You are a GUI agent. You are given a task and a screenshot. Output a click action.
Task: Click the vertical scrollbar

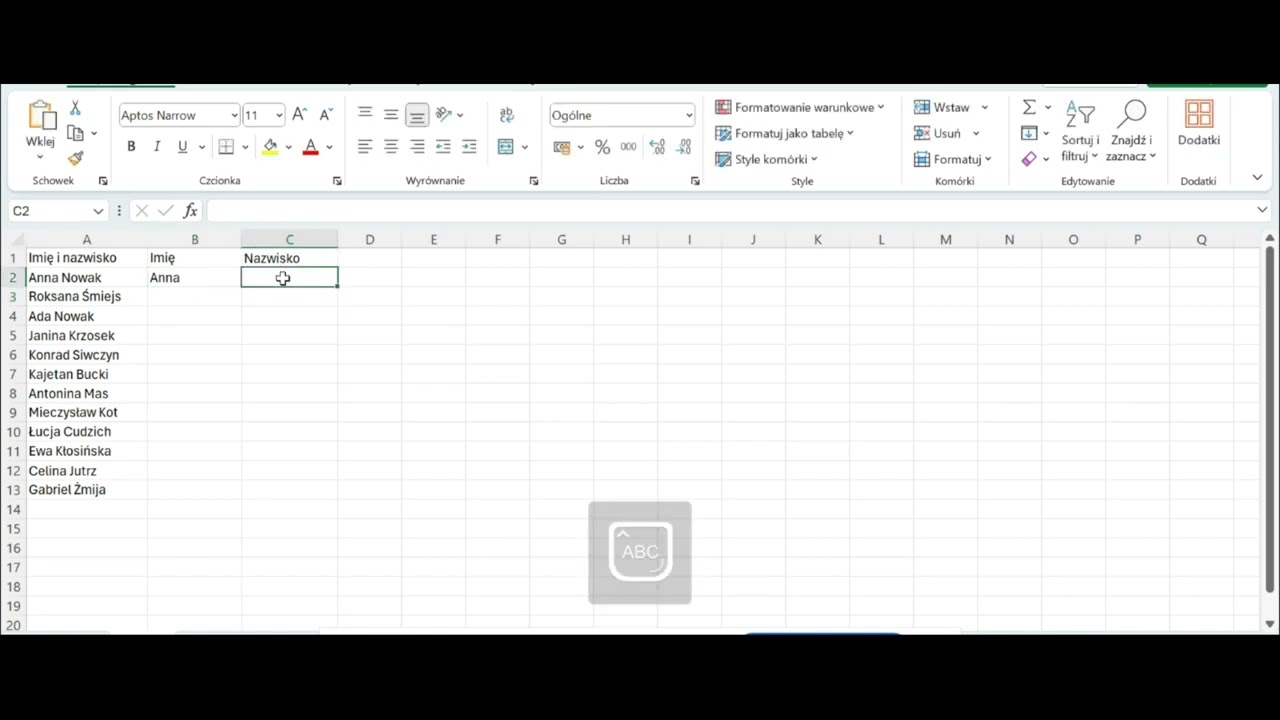pyautogui.click(x=1270, y=420)
